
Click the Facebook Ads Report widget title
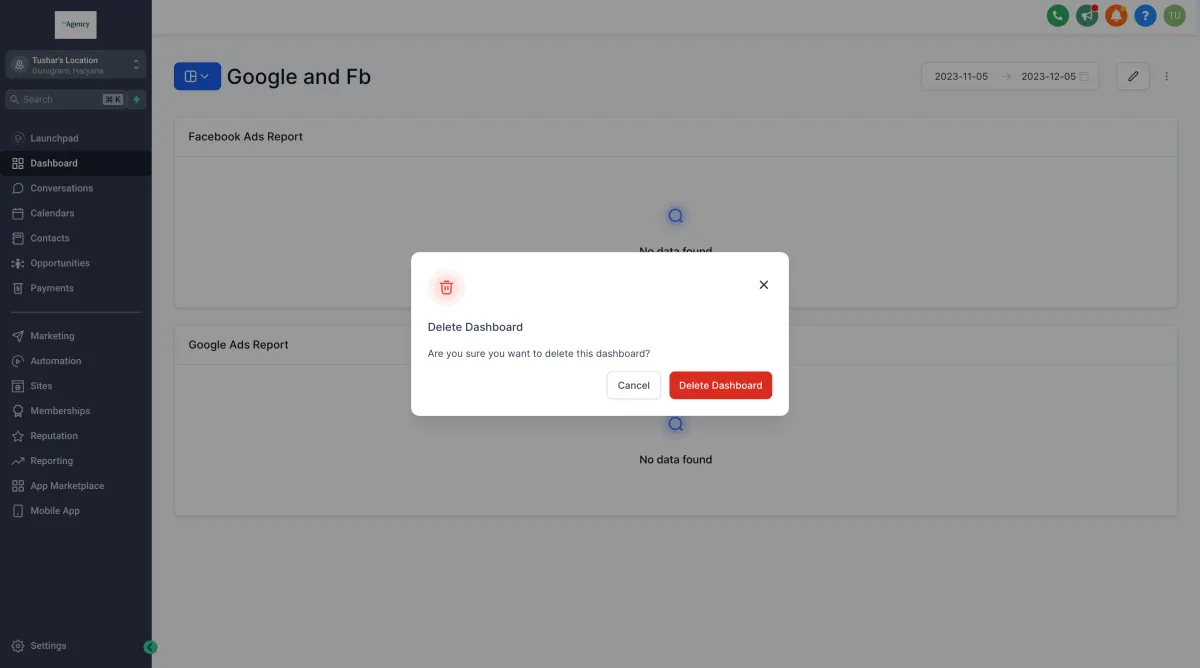[245, 137]
